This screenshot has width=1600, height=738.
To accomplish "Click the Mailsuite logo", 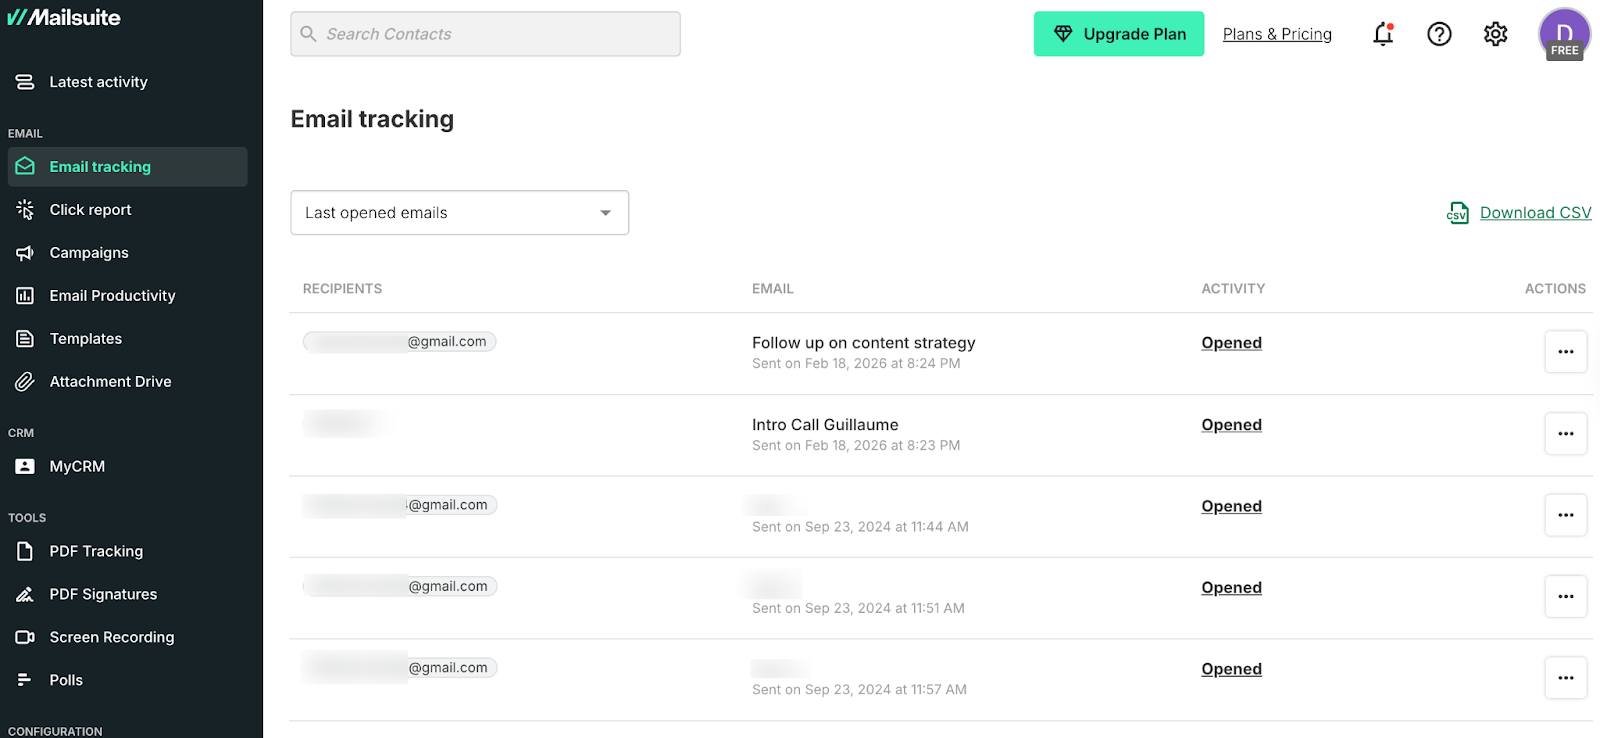I will coord(64,17).
